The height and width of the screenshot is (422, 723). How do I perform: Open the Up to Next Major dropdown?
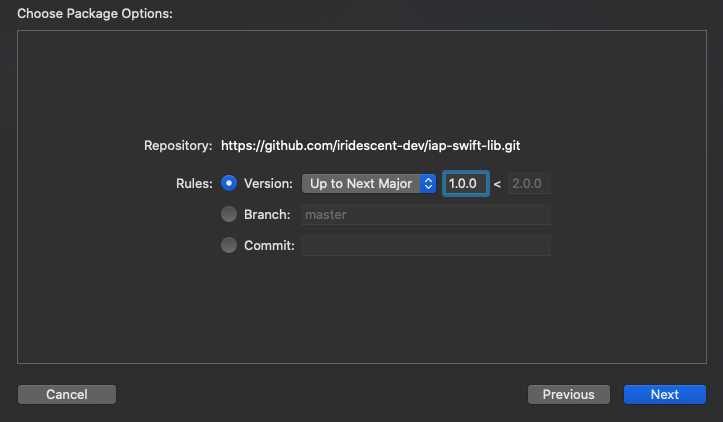[x=369, y=184]
